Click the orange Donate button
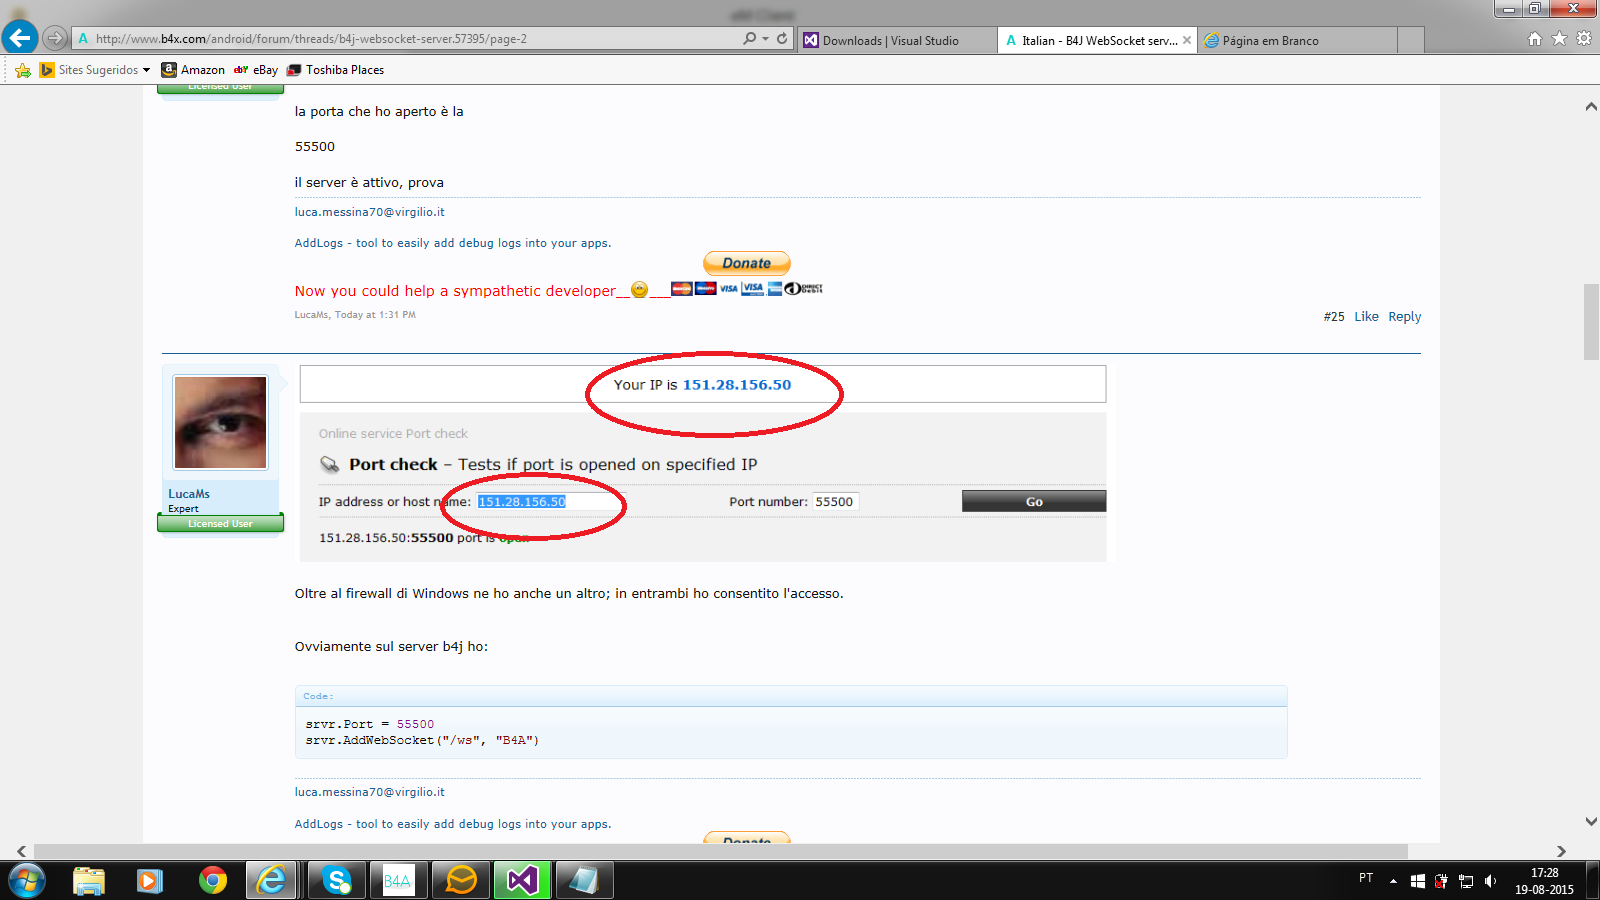The image size is (1600, 900). pos(747,263)
